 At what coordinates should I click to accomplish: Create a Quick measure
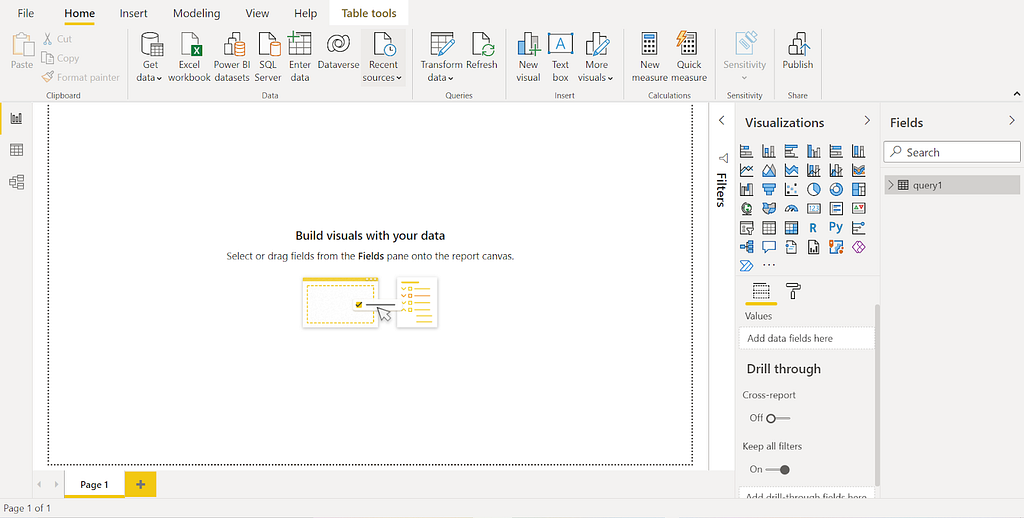(x=689, y=57)
